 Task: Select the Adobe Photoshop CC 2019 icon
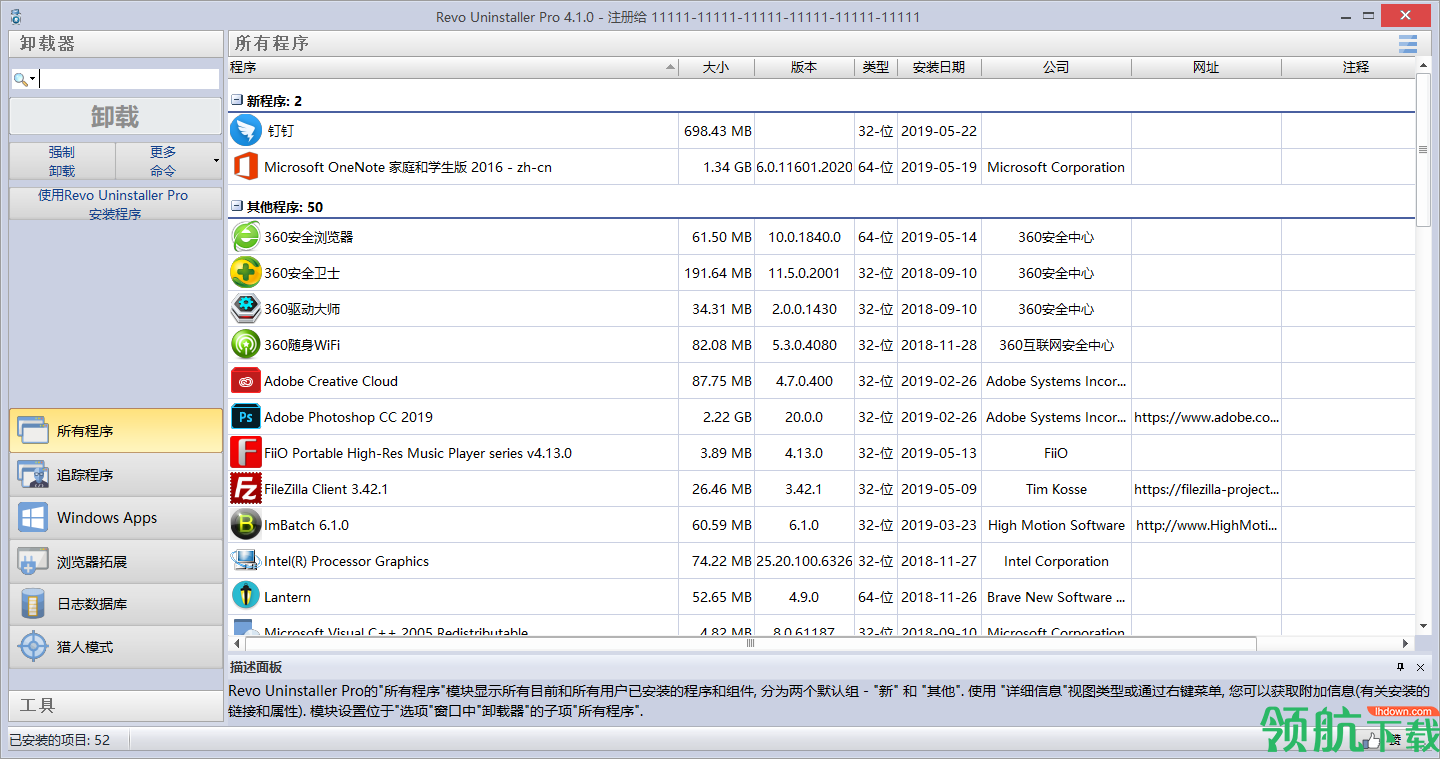246,417
